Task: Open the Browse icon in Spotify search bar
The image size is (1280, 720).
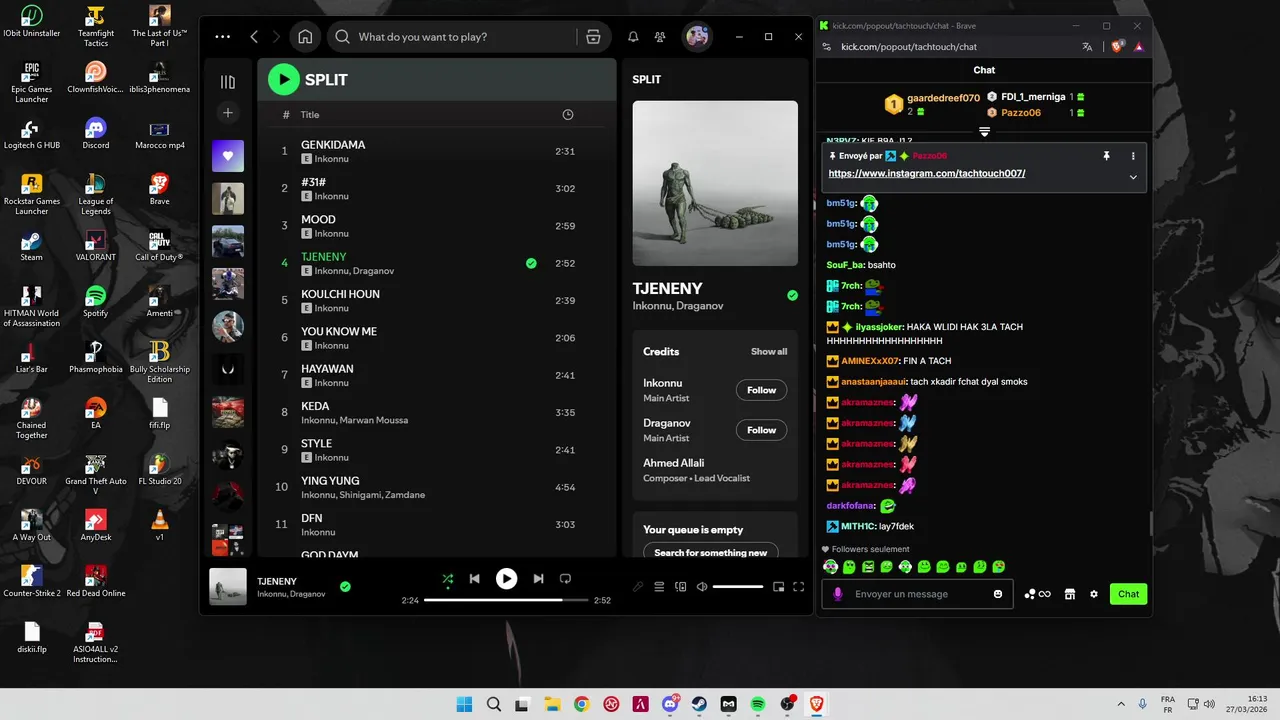Action: click(x=593, y=37)
